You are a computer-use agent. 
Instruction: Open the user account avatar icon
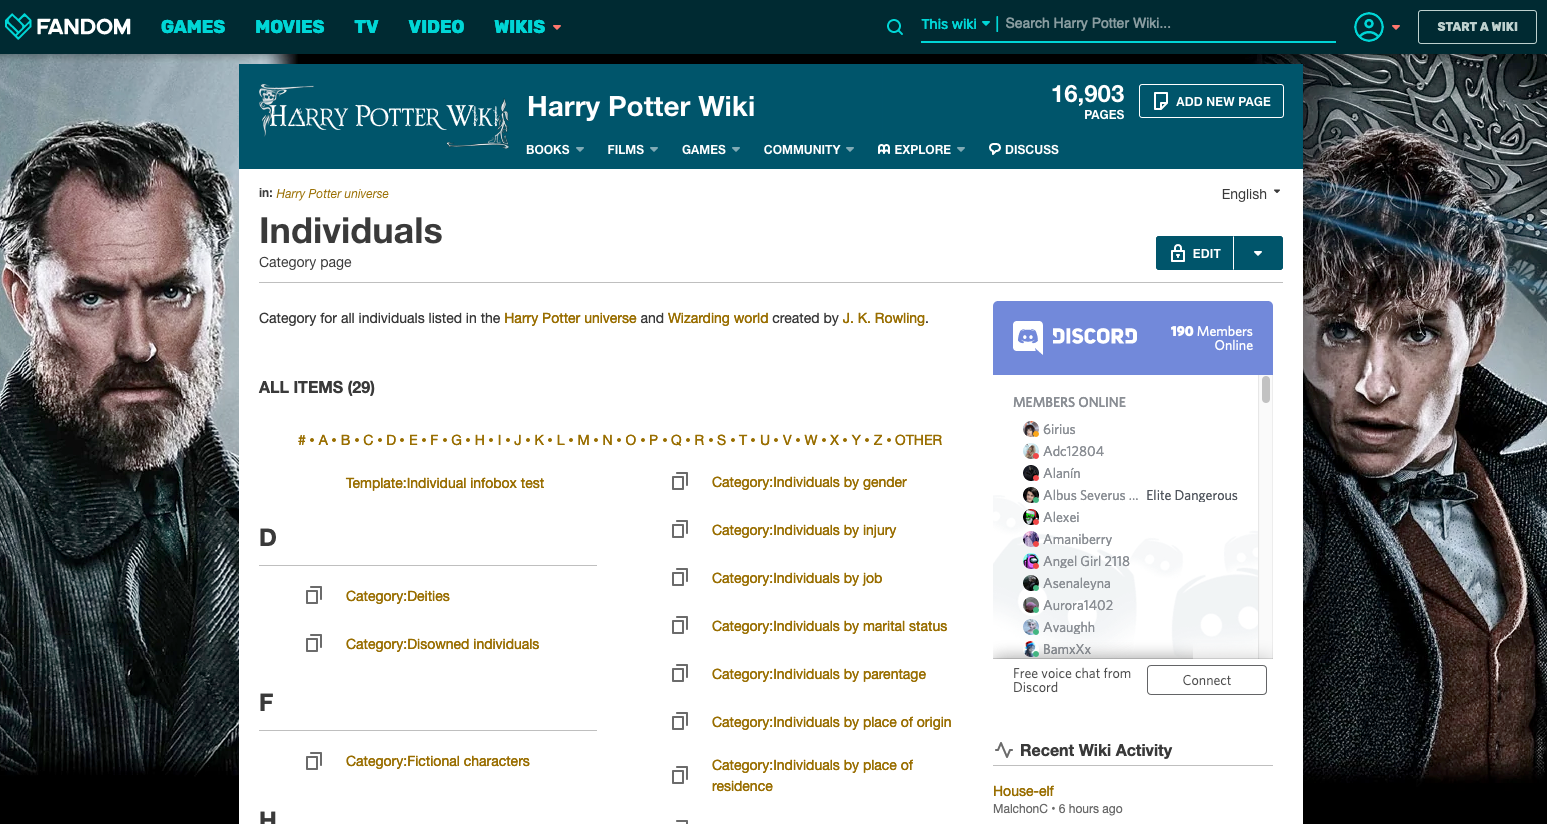point(1368,27)
